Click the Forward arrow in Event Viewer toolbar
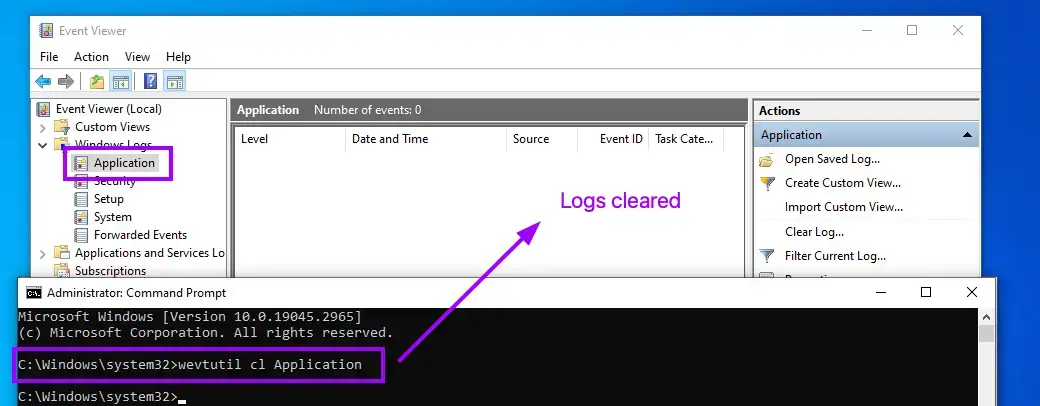 pos(66,82)
